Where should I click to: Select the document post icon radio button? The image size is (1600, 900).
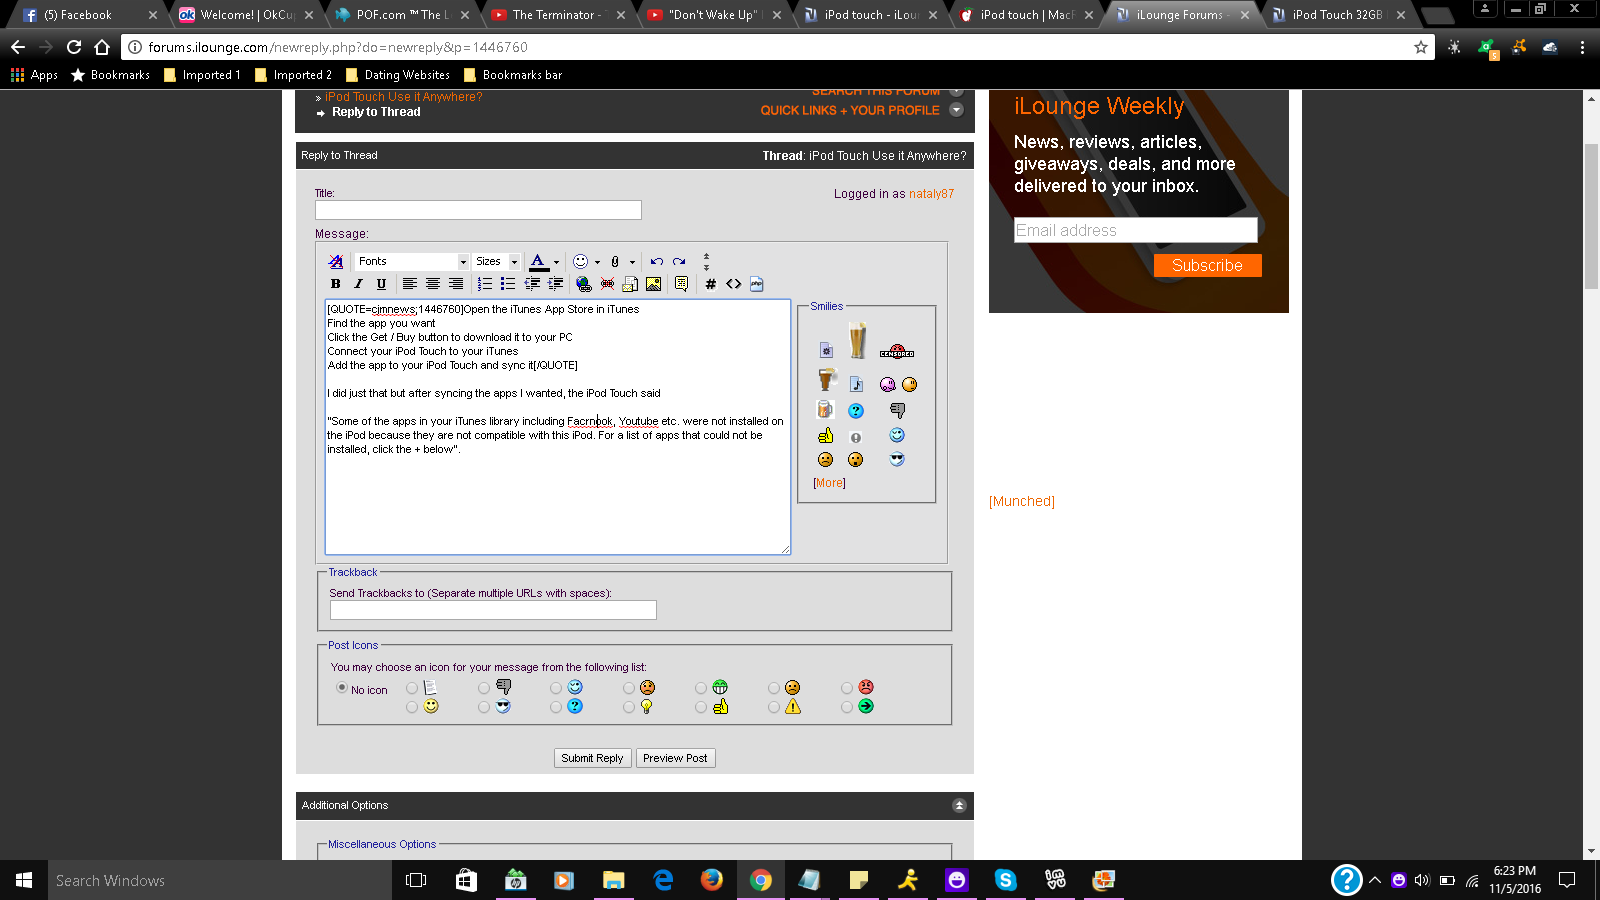(x=412, y=688)
